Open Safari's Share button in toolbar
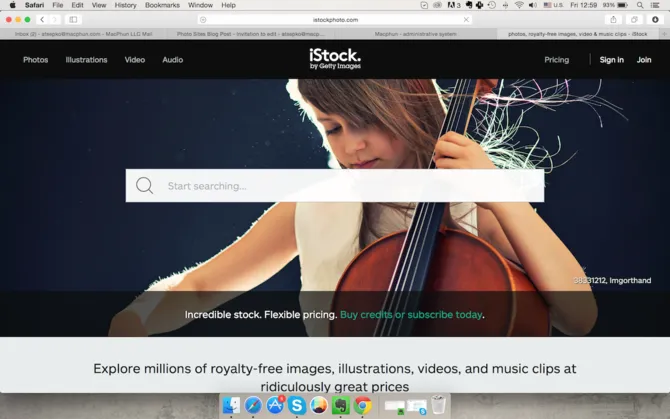This screenshot has height=419, width=670. [612, 19]
